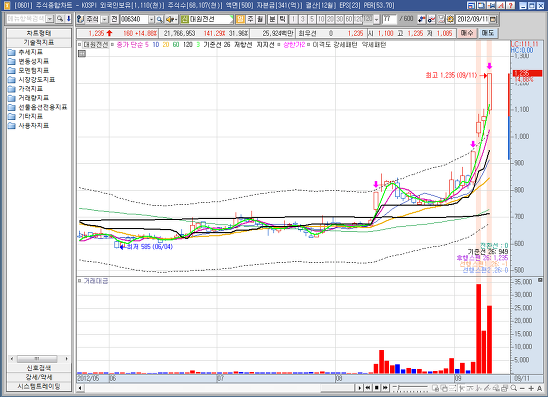Click the 매수 buy button
Image resolution: width=548 pixels, height=397 pixels.
(x=467, y=33)
